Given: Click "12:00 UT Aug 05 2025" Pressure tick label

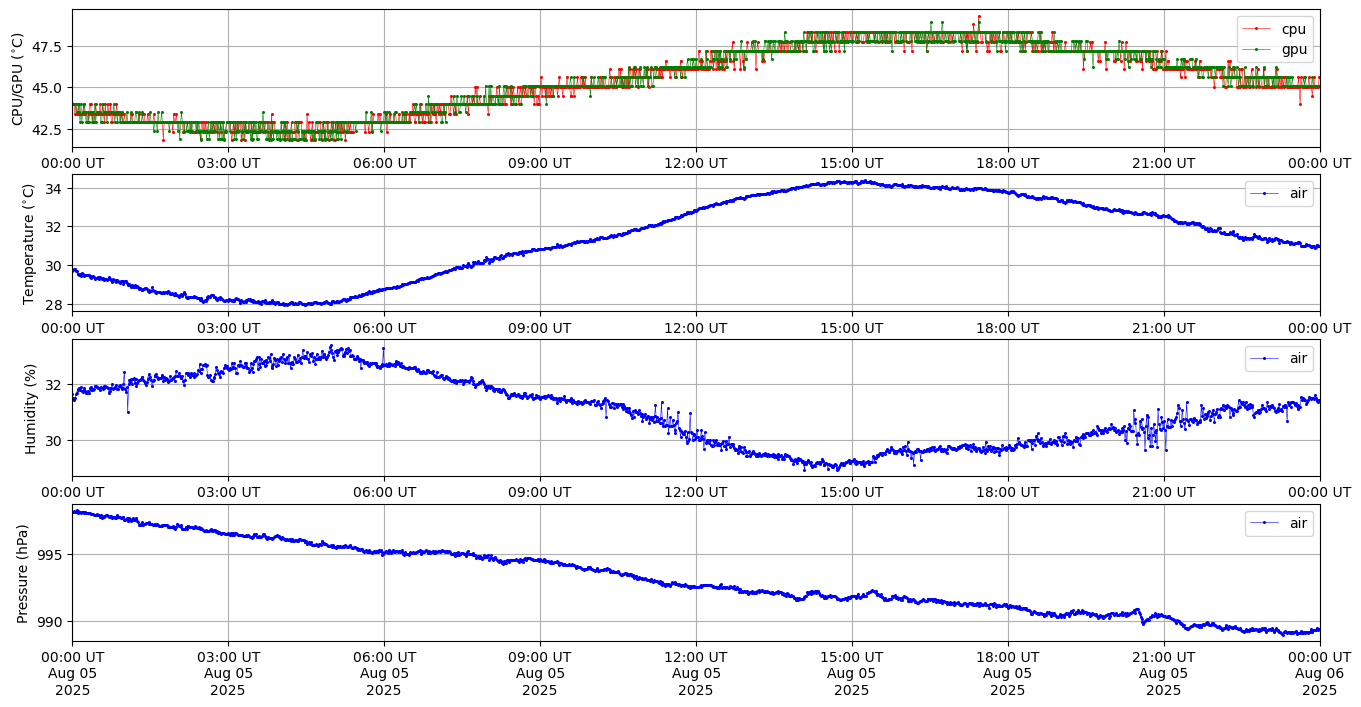Looking at the screenshot, I should point(696,673).
